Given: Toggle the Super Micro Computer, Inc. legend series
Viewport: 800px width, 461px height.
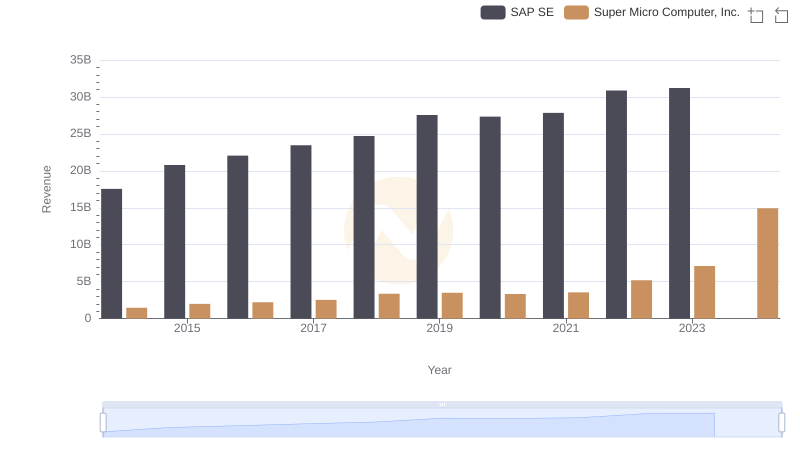Looking at the screenshot, I should [x=652, y=12].
